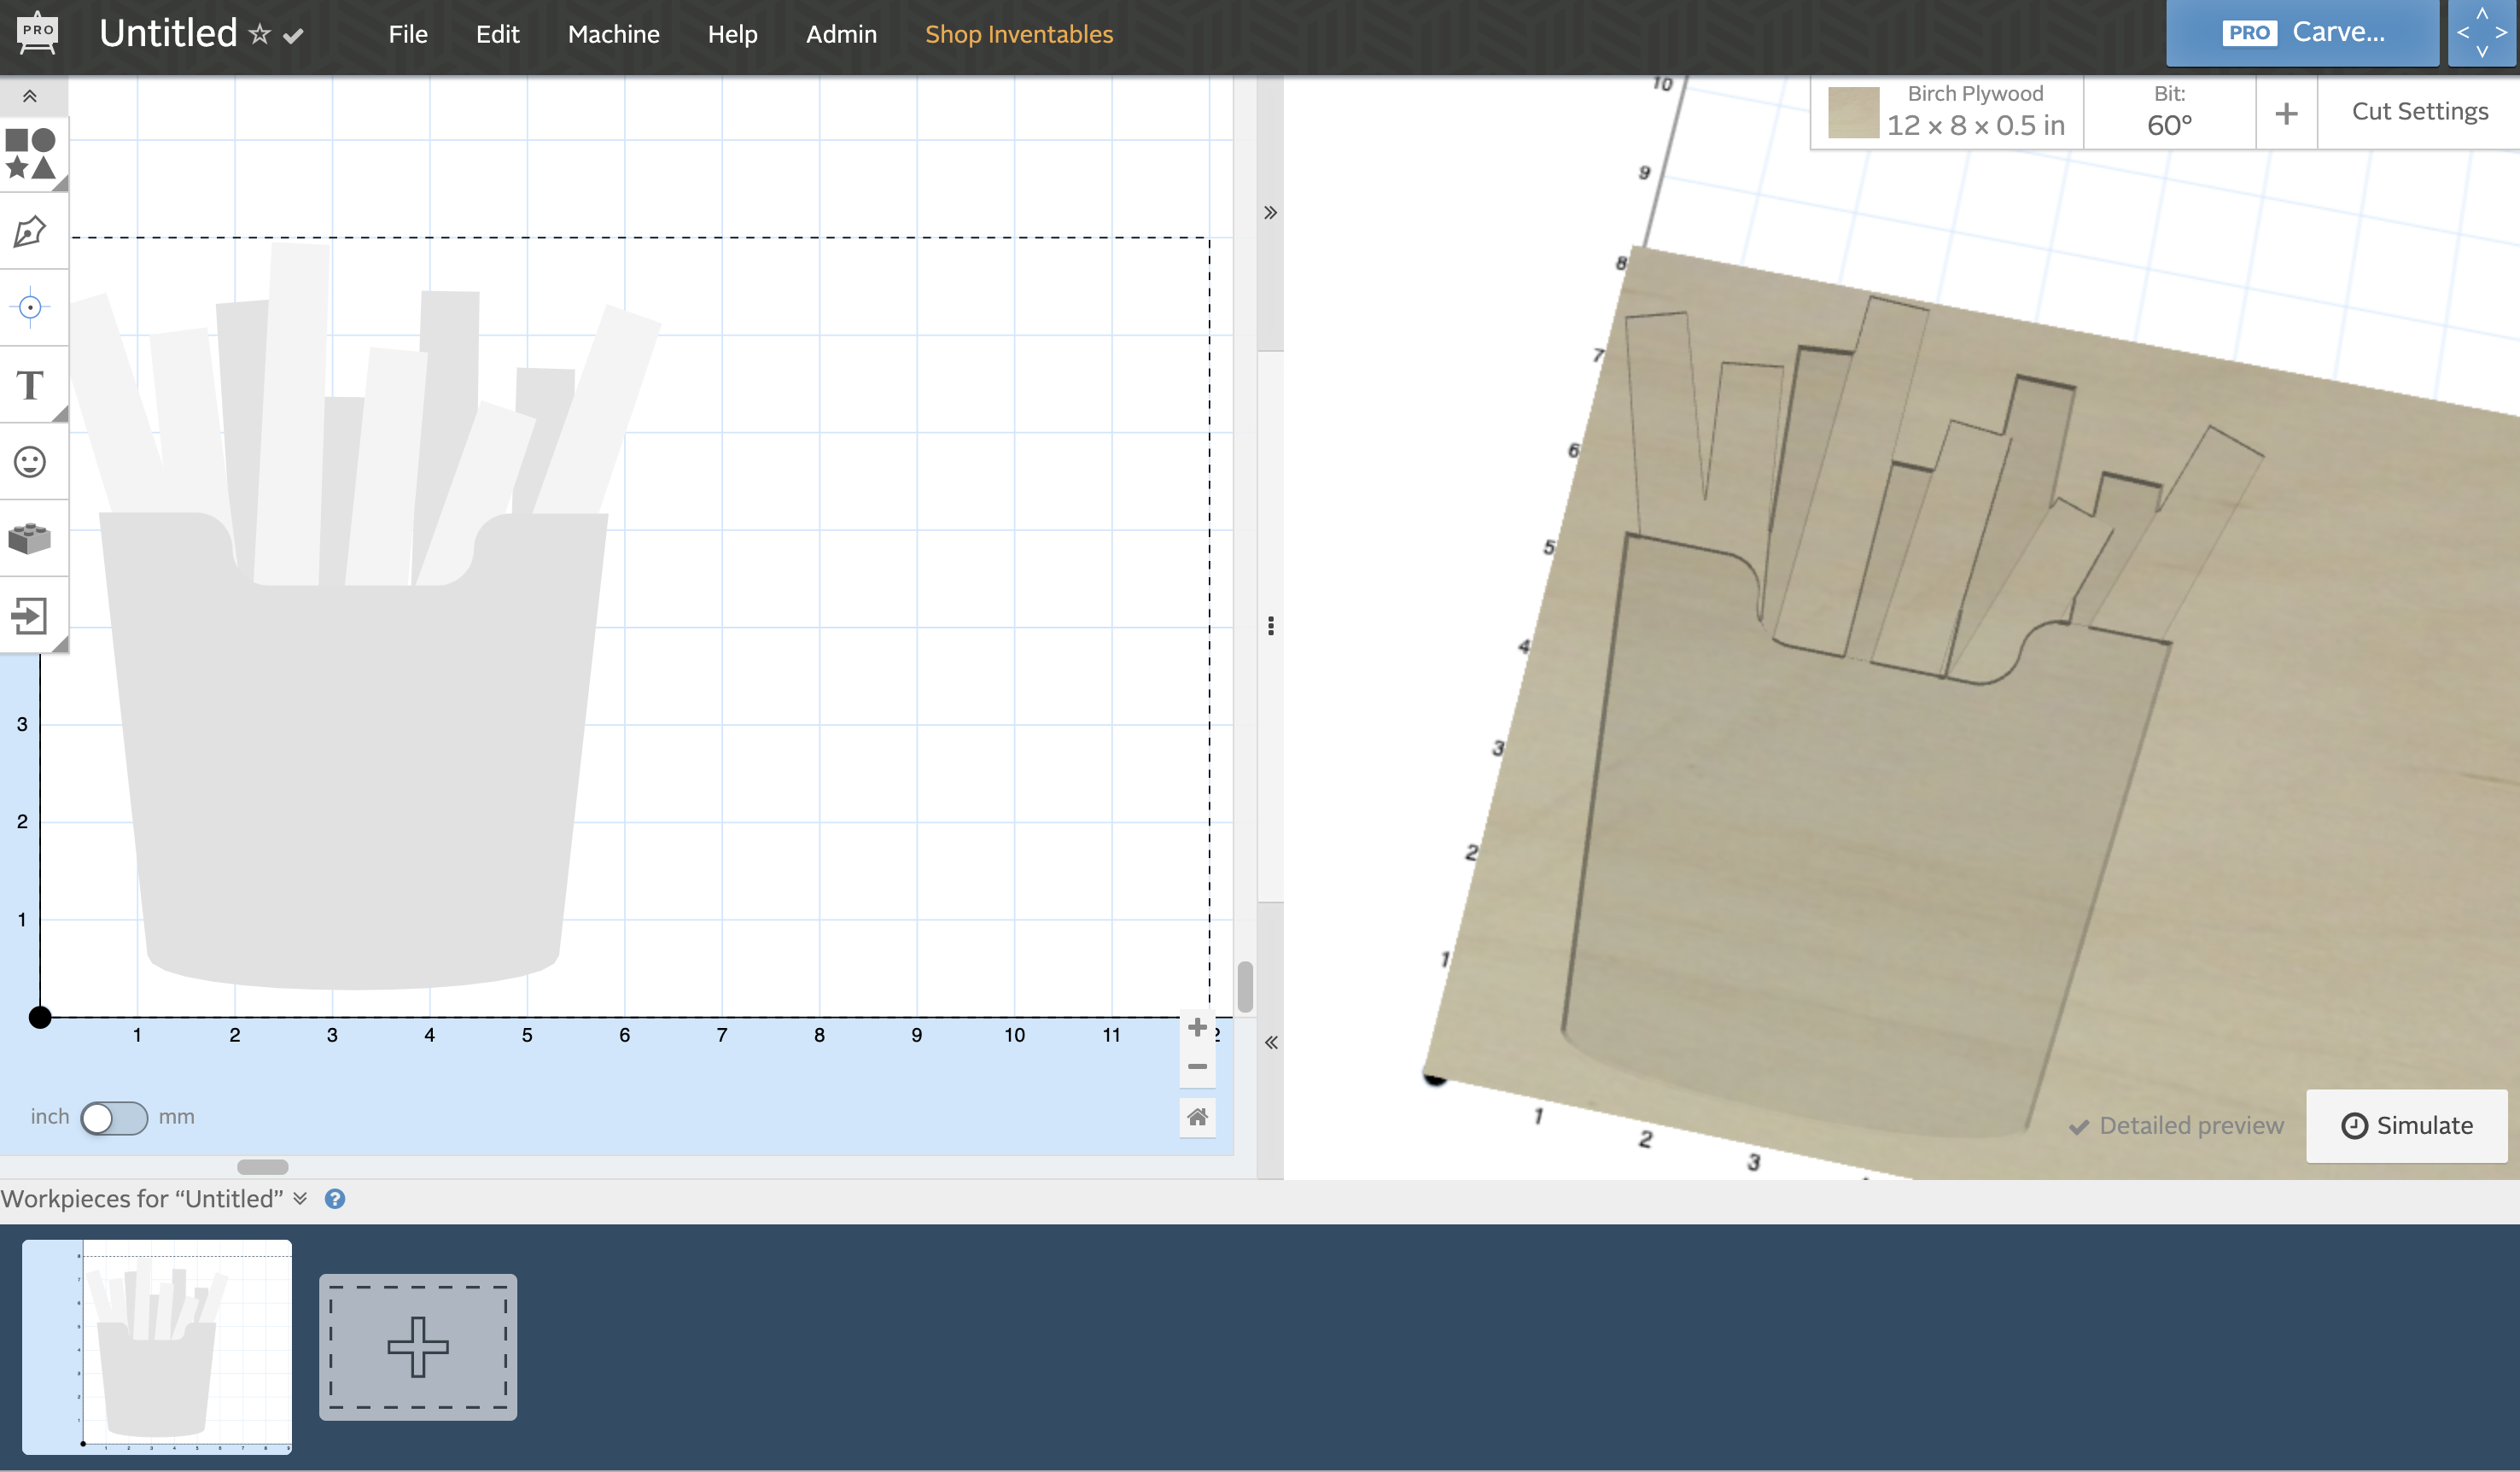The height and width of the screenshot is (1472, 2520).
Task: Open the Apps brick icon
Action: [x=31, y=539]
